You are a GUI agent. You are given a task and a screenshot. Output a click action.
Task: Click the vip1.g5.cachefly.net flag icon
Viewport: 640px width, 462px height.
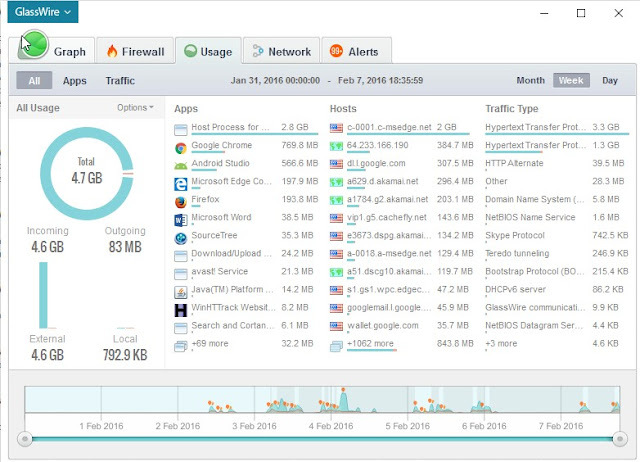(336, 218)
